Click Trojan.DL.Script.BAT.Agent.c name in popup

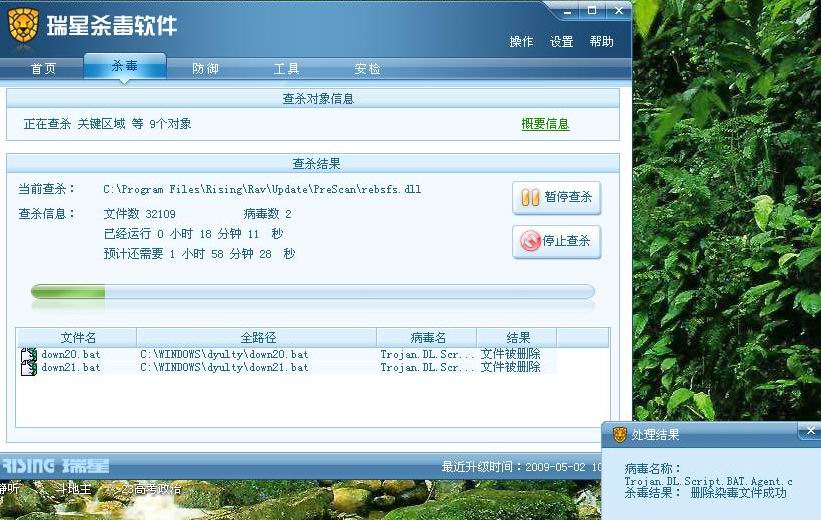tap(708, 481)
